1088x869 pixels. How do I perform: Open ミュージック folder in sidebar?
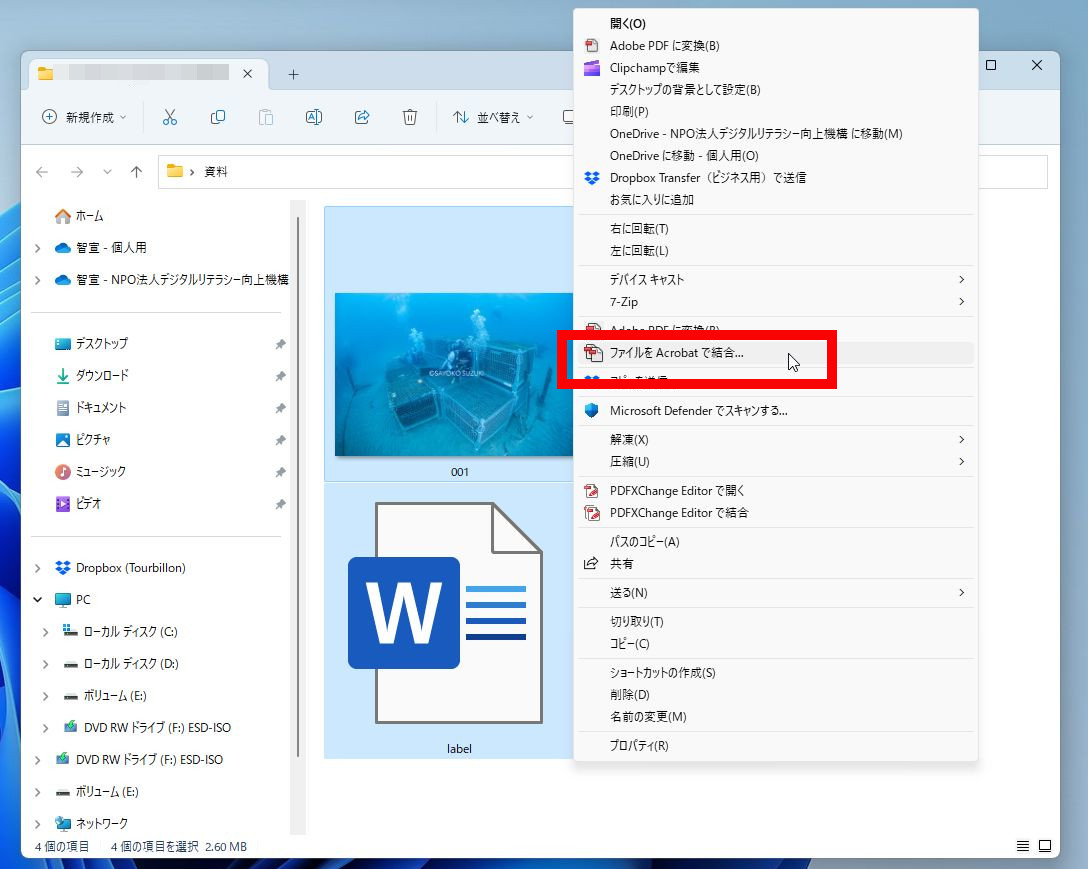coord(90,471)
